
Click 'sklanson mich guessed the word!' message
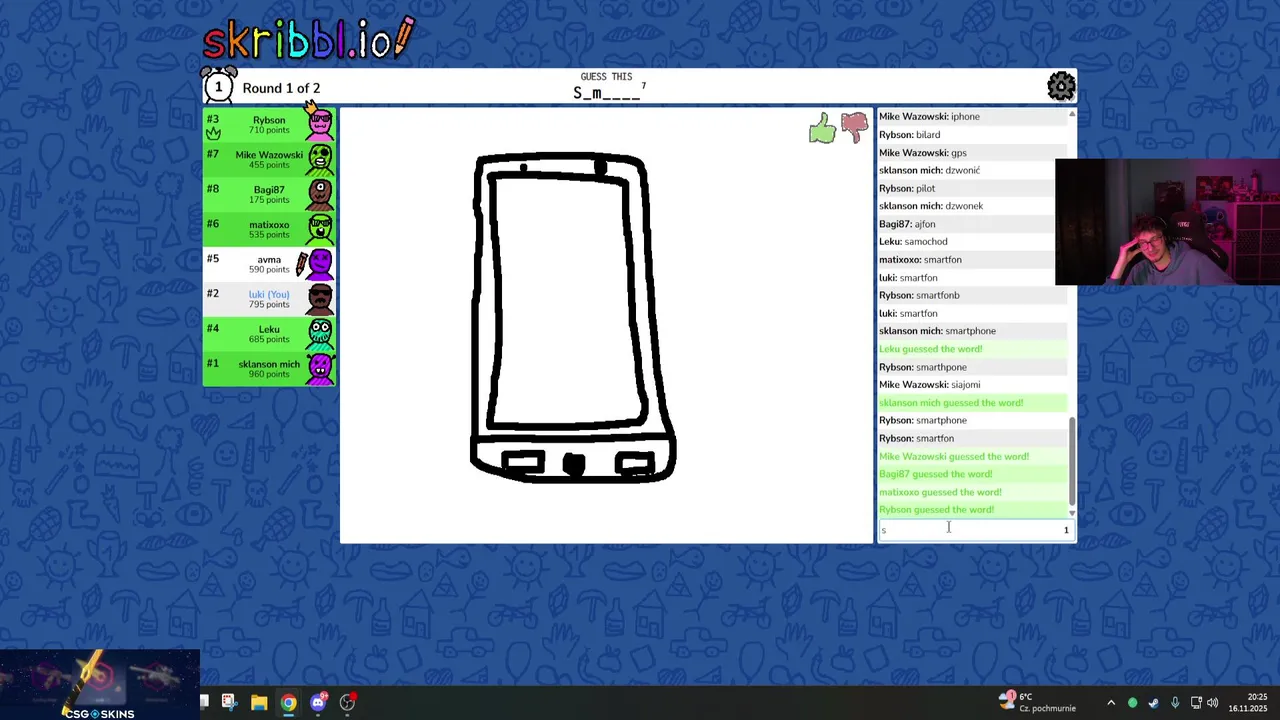tap(951, 403)
